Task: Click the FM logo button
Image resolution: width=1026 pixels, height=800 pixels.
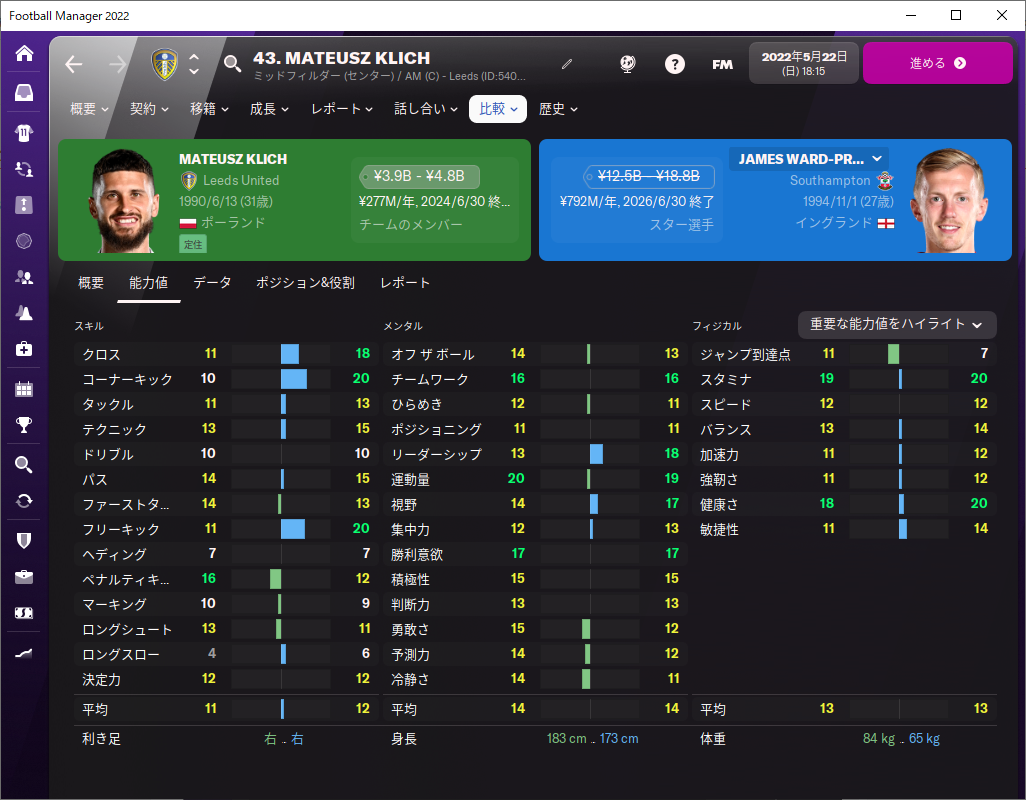Action: pos(722,64)
